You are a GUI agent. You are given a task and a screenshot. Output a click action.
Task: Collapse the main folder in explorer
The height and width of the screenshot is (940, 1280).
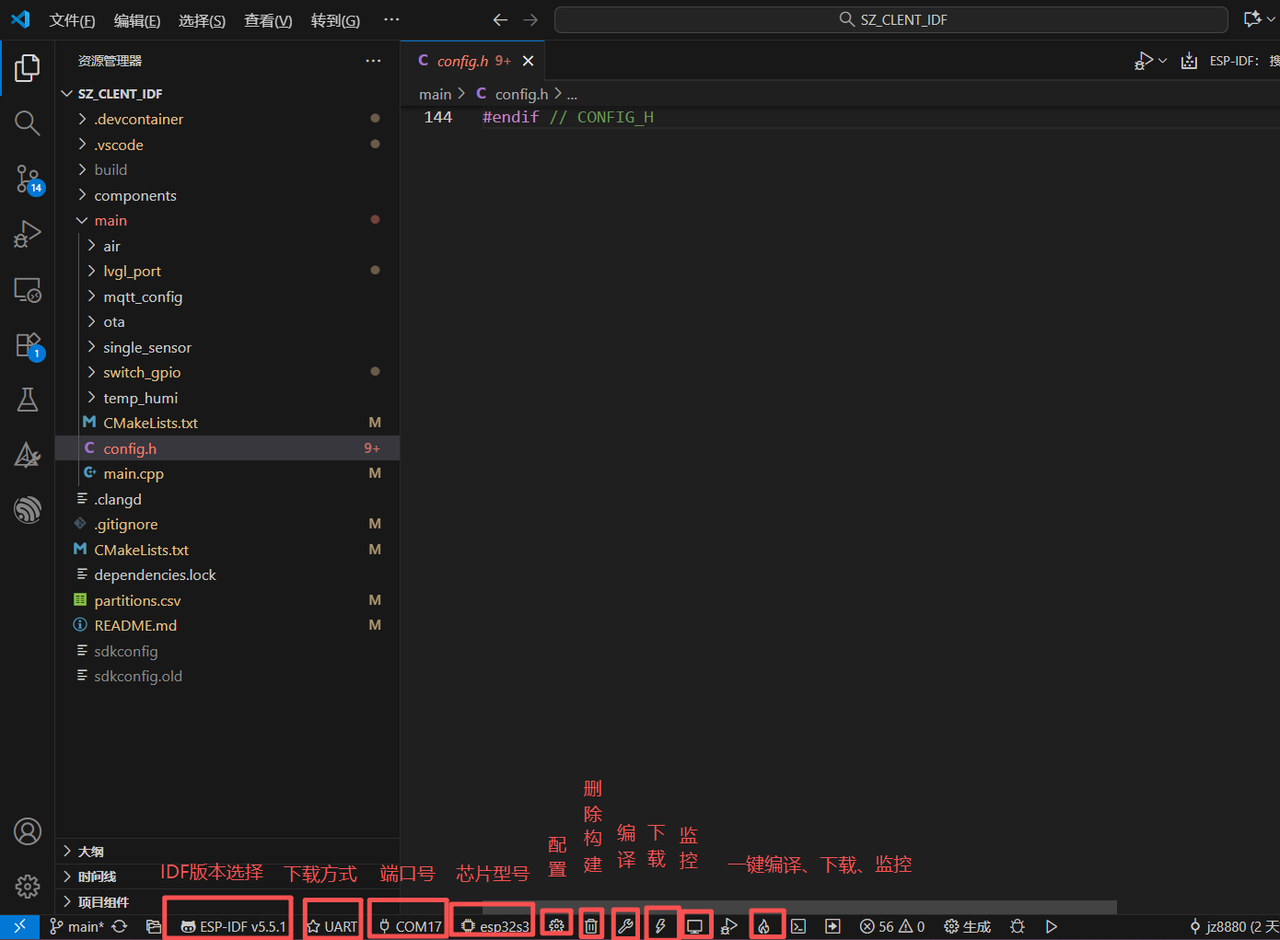coord(110,220)
